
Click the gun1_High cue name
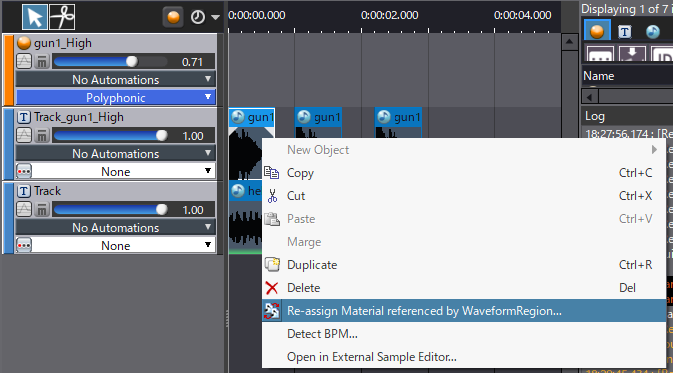coord(63,43)
